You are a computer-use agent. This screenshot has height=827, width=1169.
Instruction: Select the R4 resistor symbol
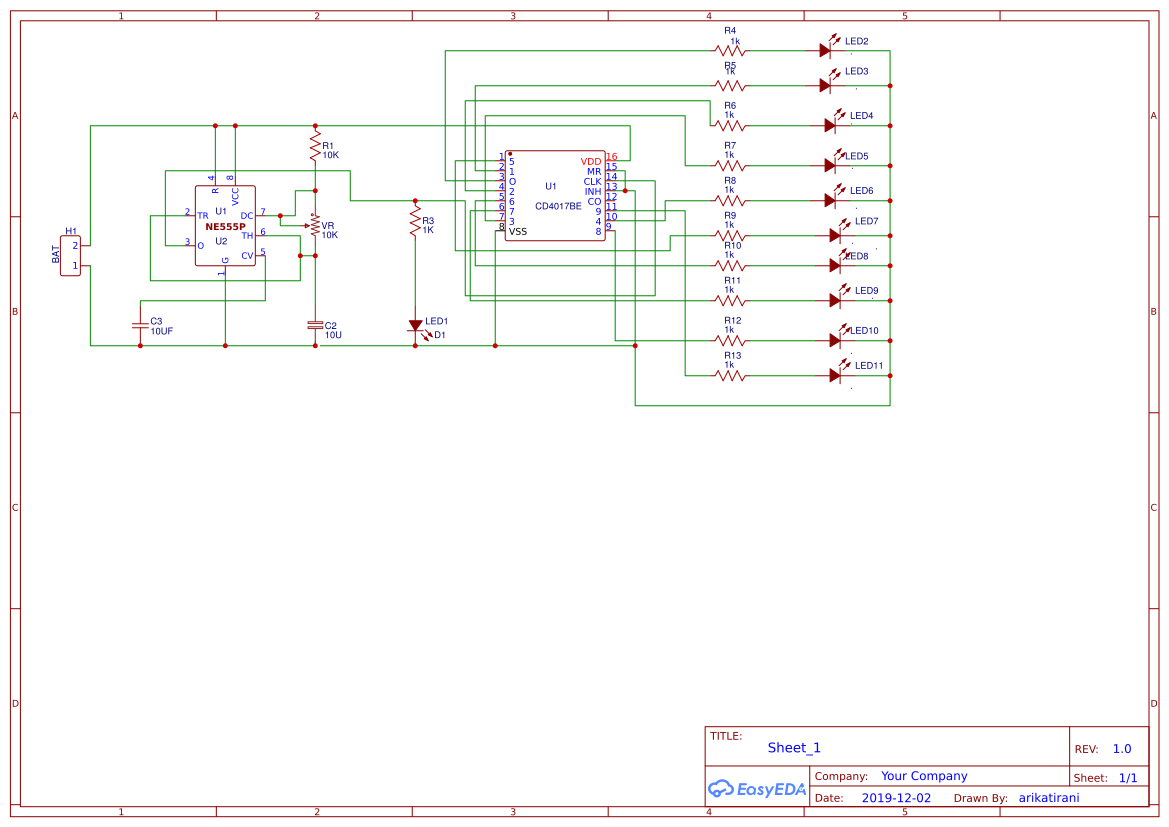click(730, 51)
